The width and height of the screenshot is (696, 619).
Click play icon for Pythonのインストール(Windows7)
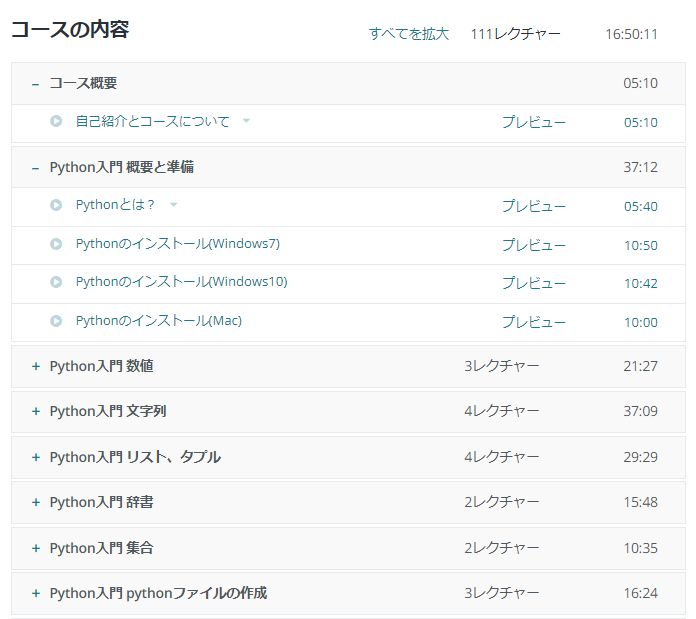[56, 244]
